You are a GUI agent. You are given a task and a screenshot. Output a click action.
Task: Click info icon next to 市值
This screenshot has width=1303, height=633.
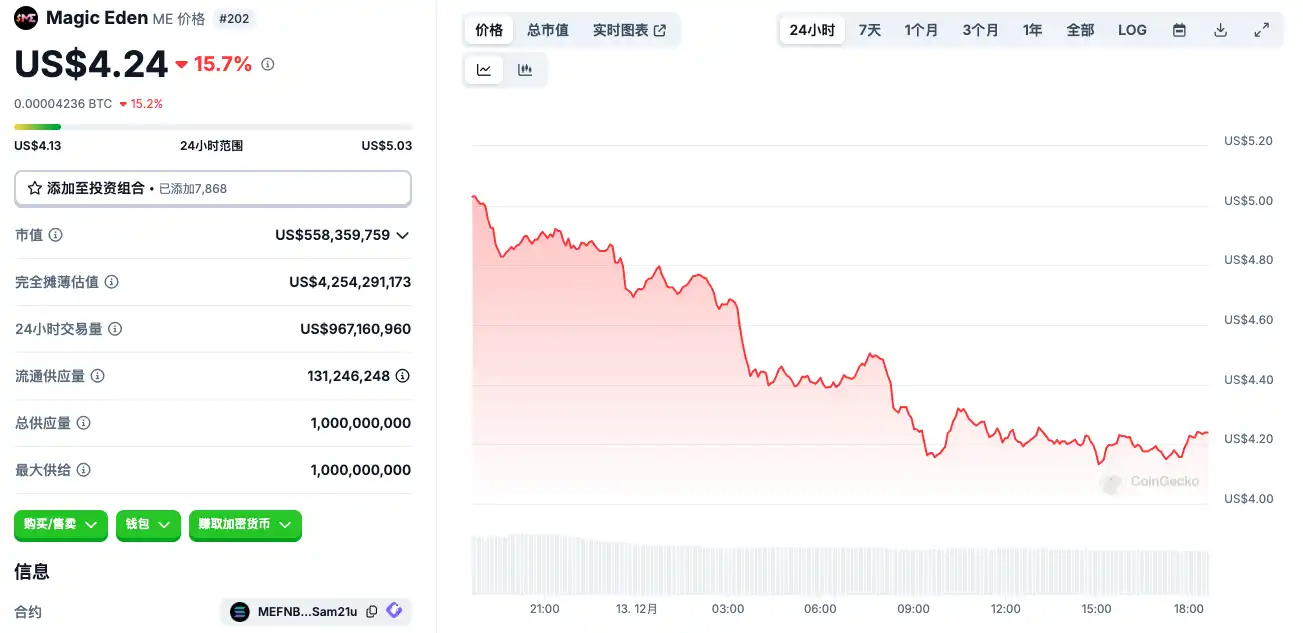pos(56,235)
